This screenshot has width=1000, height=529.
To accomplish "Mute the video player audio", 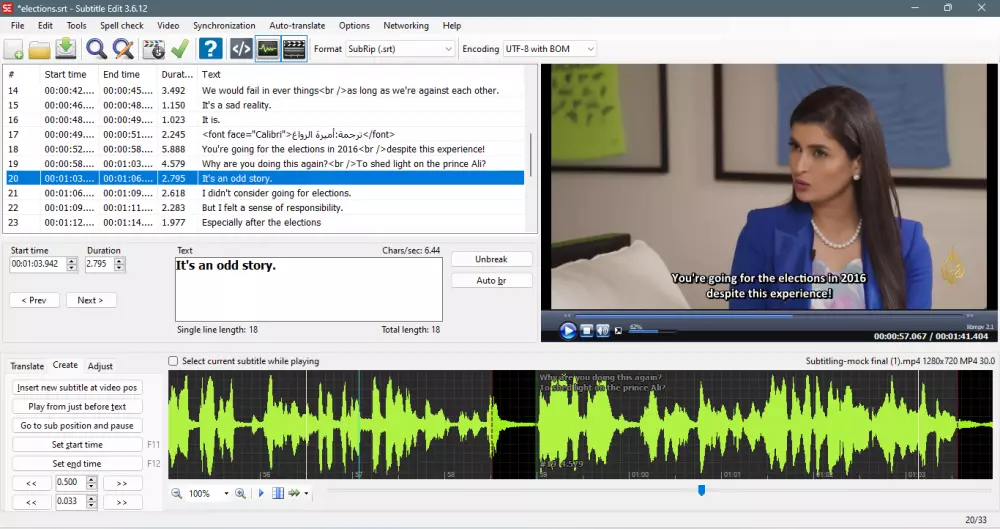I will click(603, 331).
